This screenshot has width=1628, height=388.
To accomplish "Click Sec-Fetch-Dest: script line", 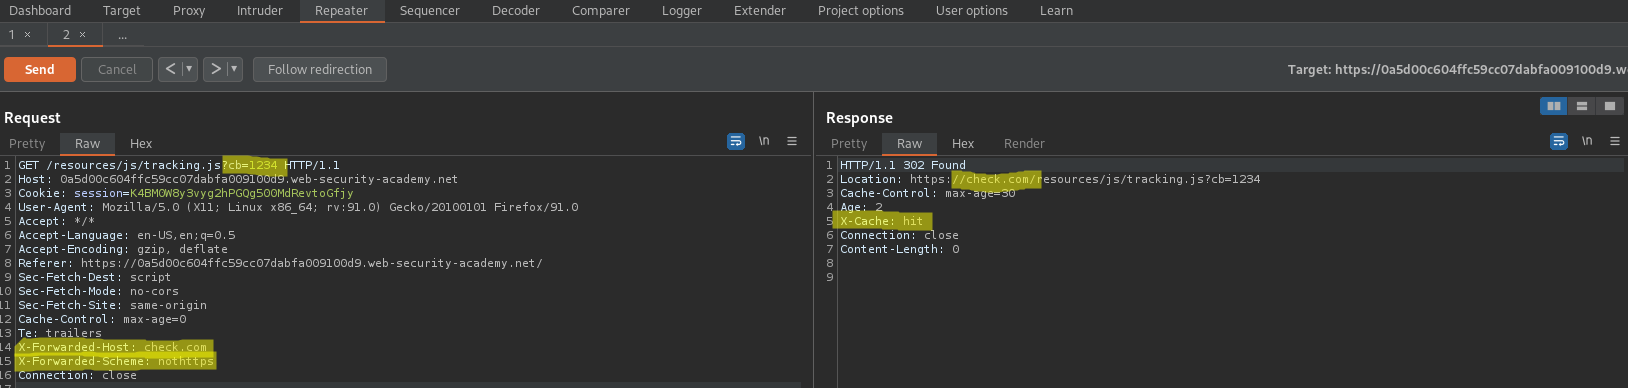I will point(94,277).
